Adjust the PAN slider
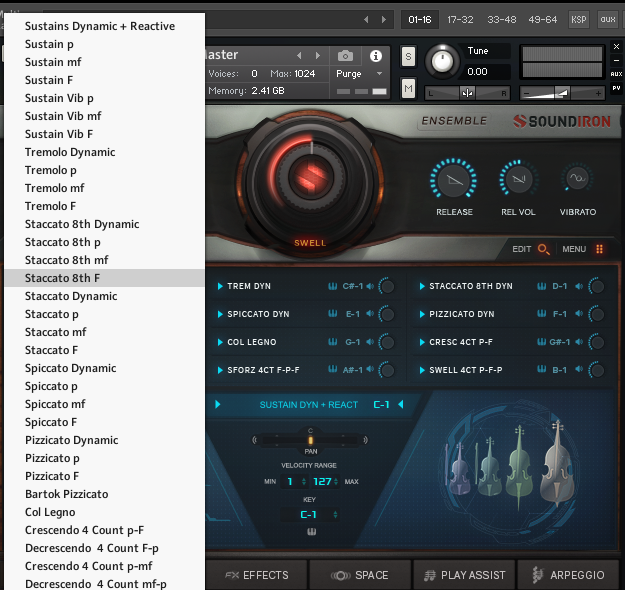This screenshot has height=590, width=625. pos(310,439)
